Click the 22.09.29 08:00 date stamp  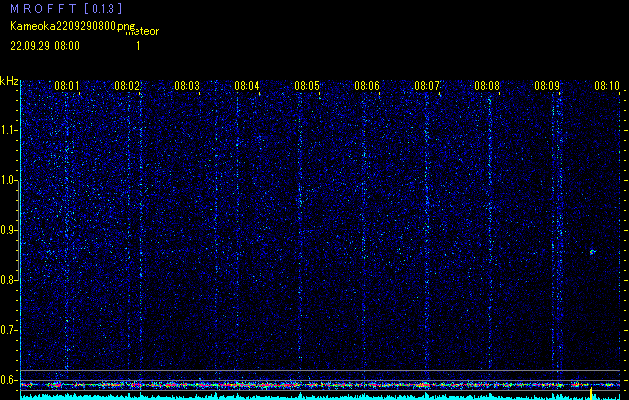pyautogui.click(x=45, y=46)
